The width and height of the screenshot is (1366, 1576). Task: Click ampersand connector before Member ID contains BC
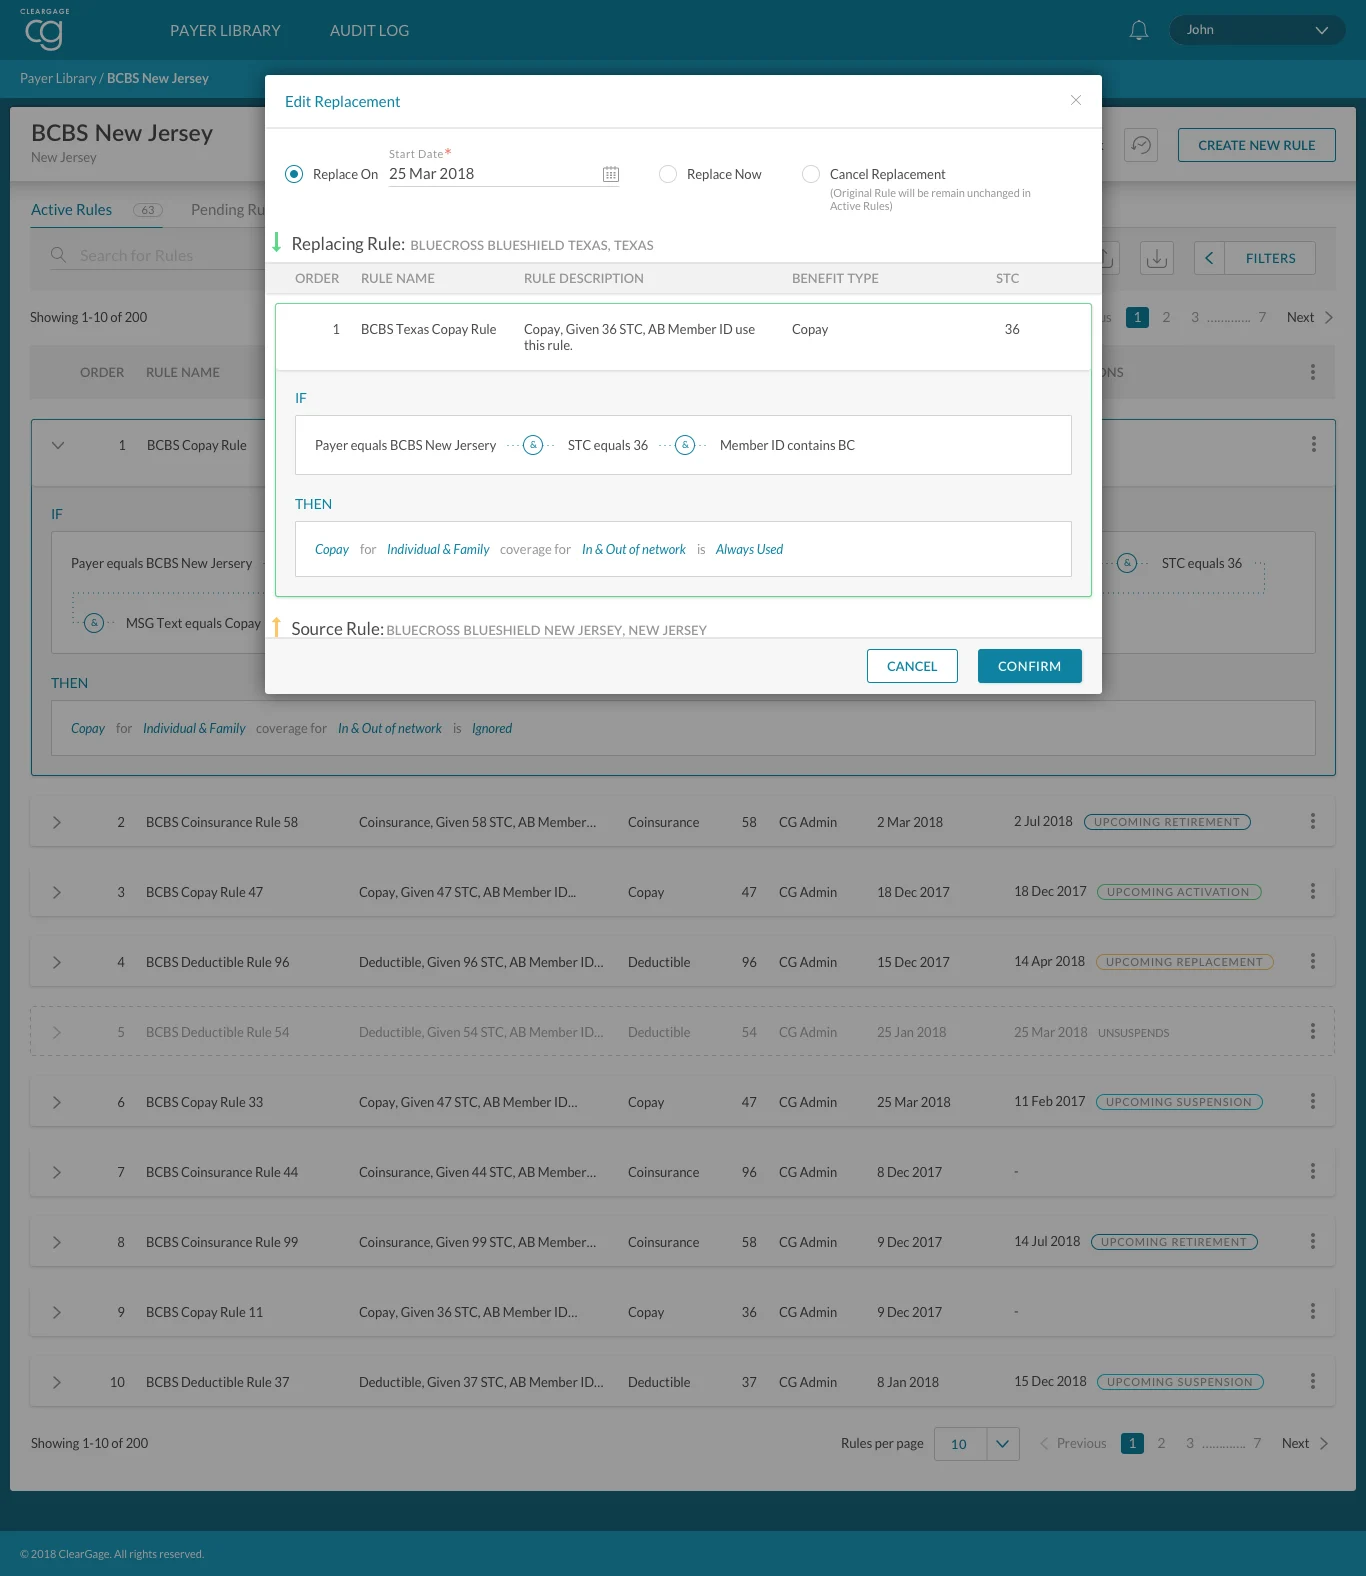click(x=685, y=445)
